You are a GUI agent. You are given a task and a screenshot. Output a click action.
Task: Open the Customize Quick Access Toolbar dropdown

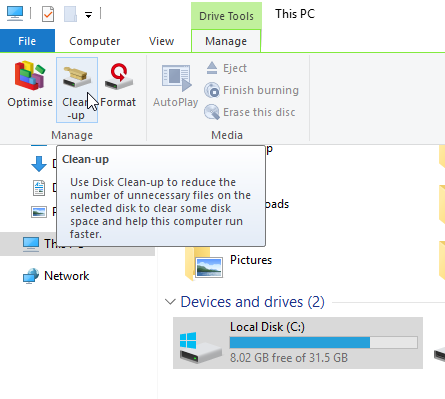pyautogui.click(x=88, y=15)
